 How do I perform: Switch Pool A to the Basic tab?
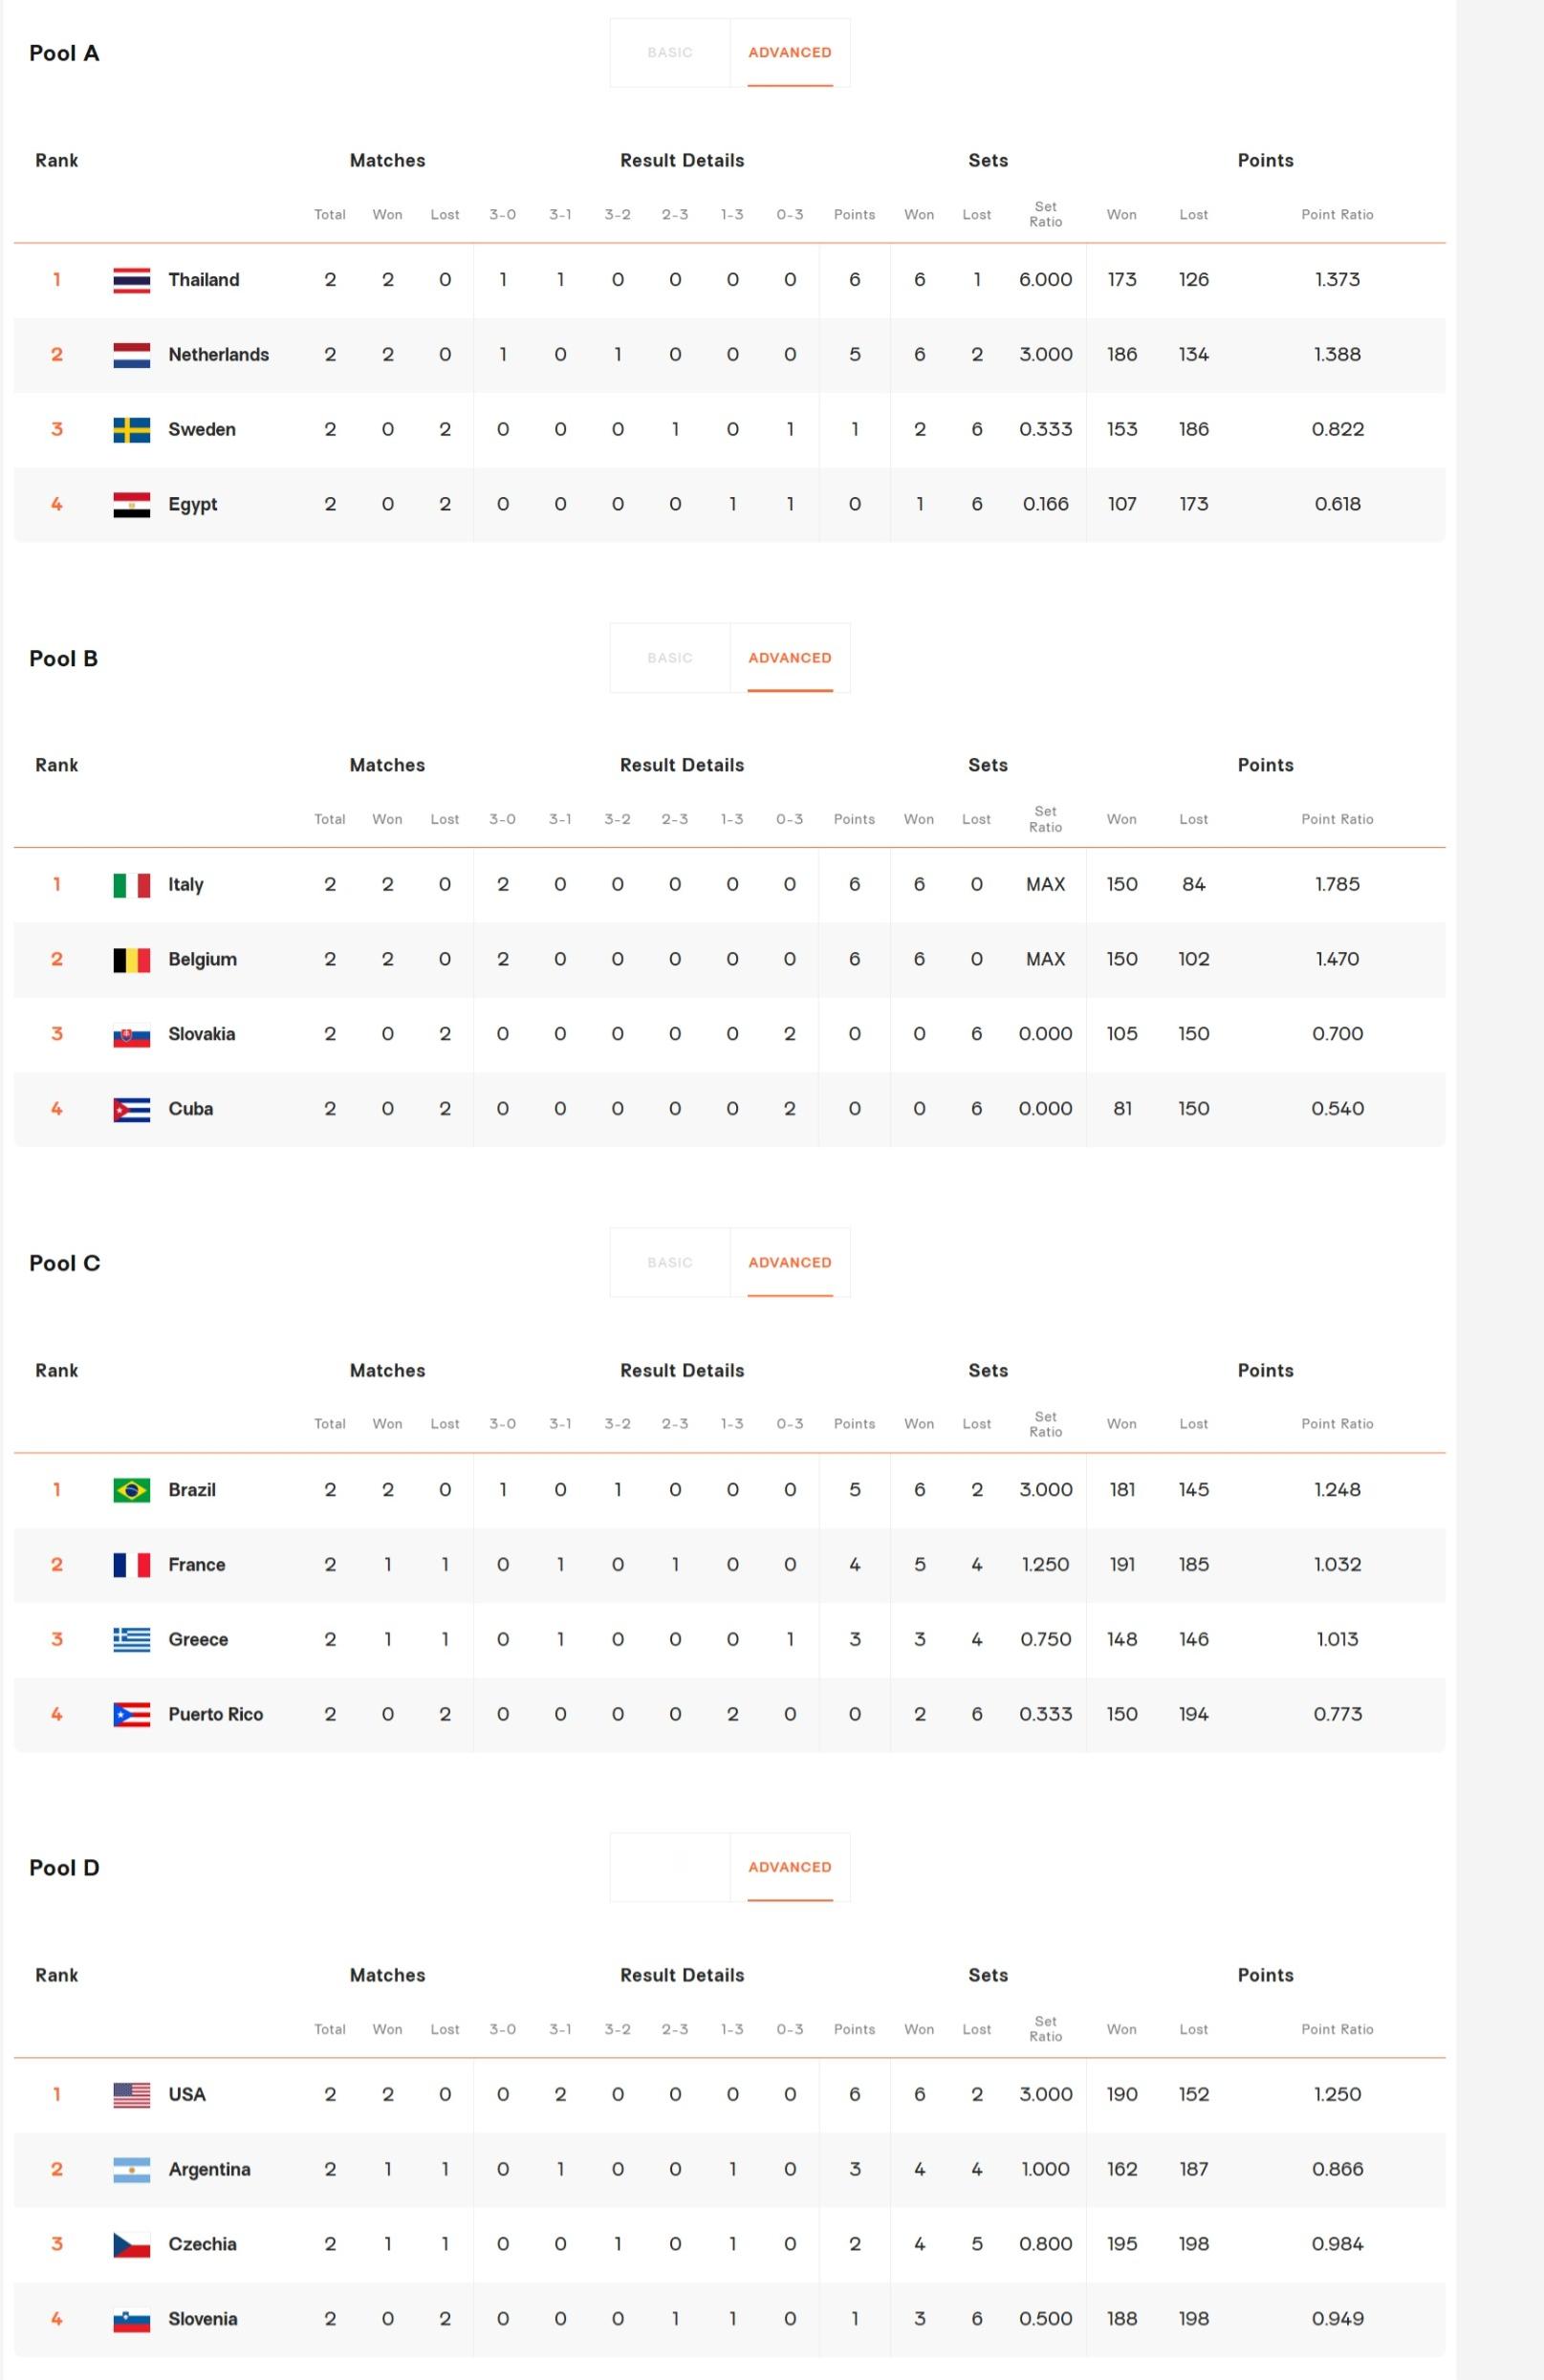(x=670, y=53)
